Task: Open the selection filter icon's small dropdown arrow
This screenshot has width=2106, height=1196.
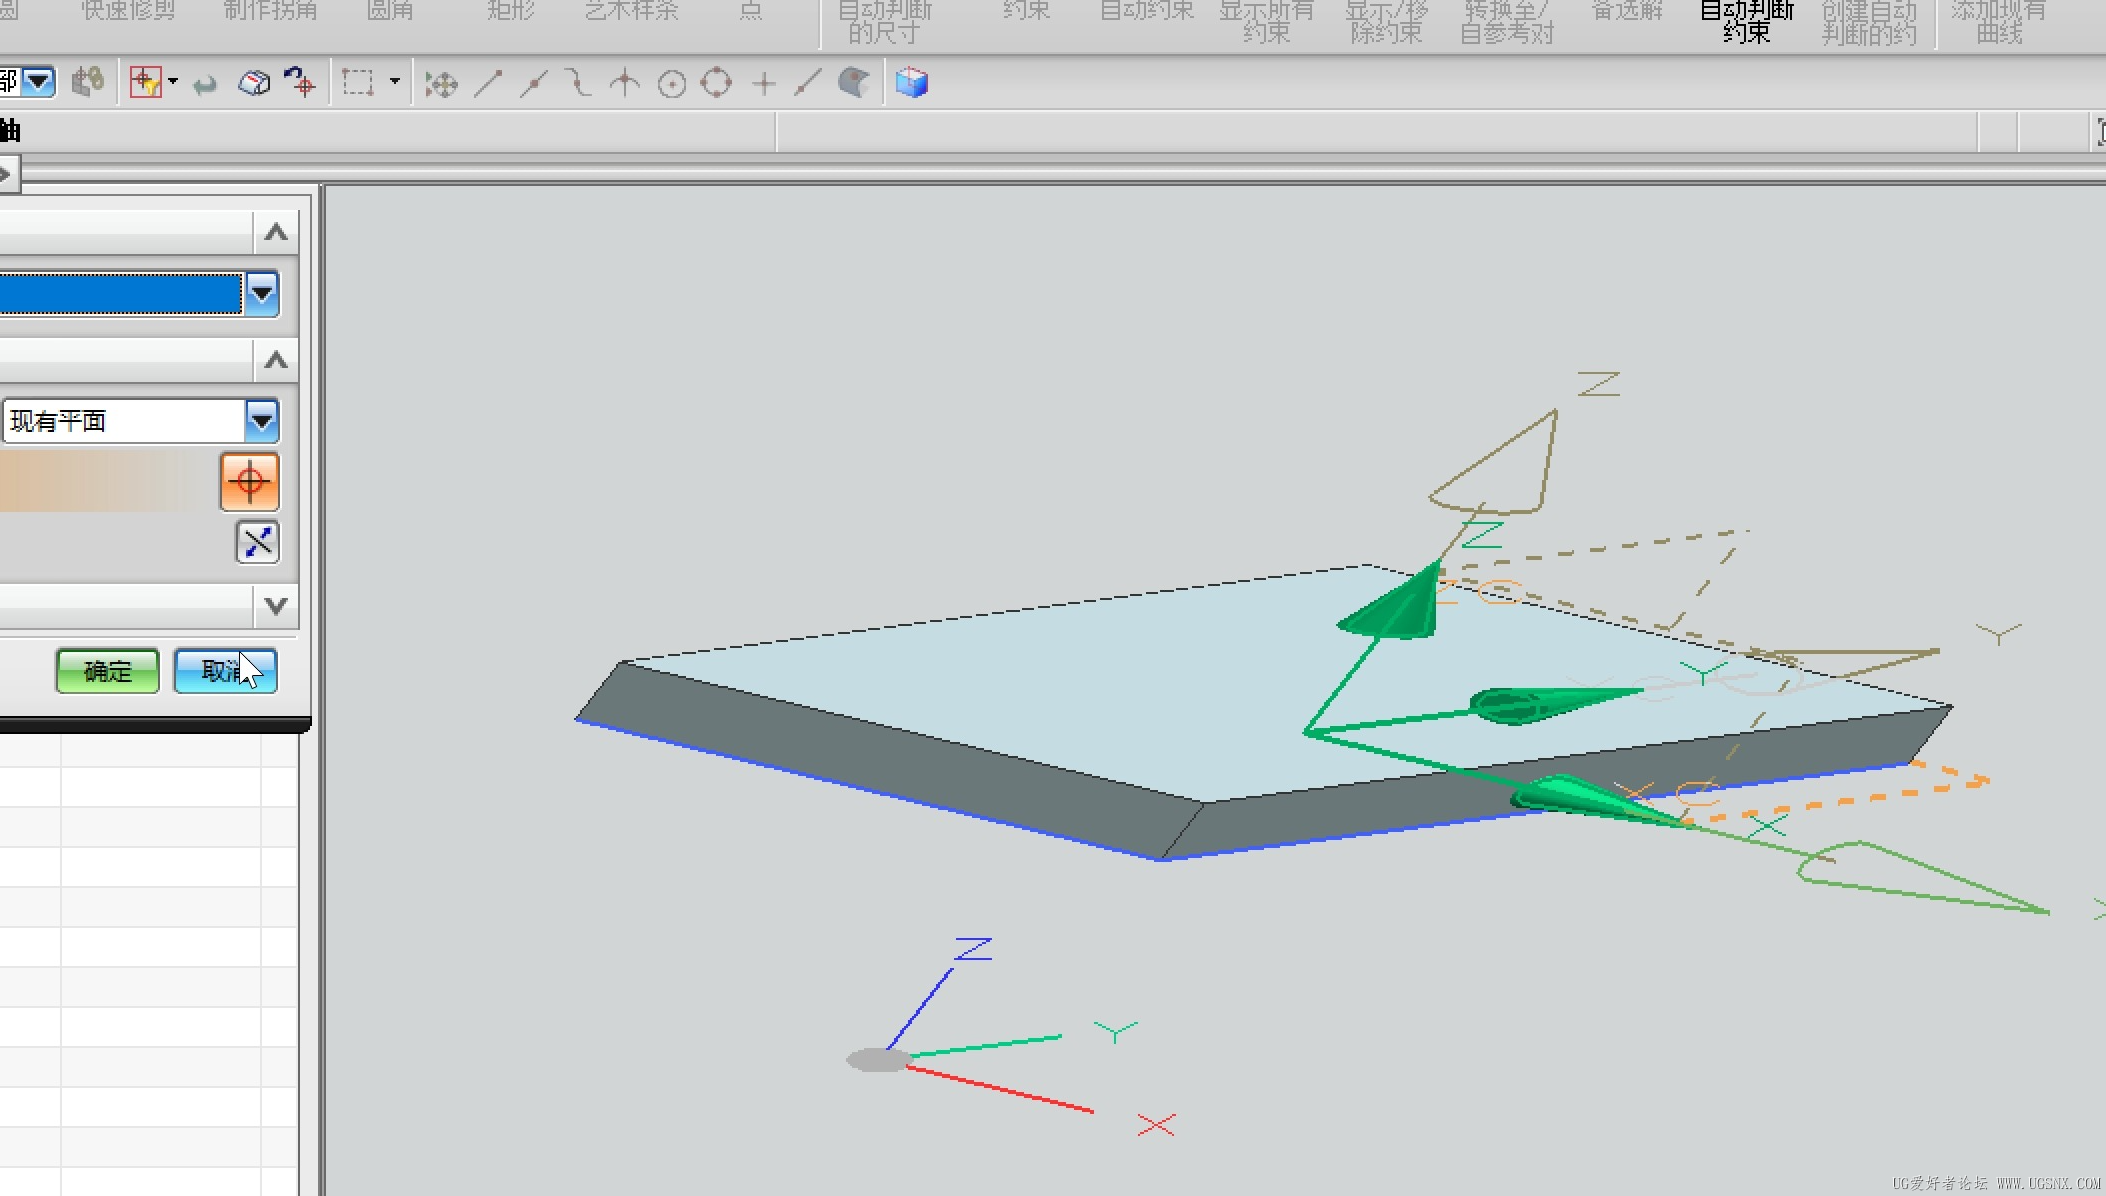Action: click(173, 81)
